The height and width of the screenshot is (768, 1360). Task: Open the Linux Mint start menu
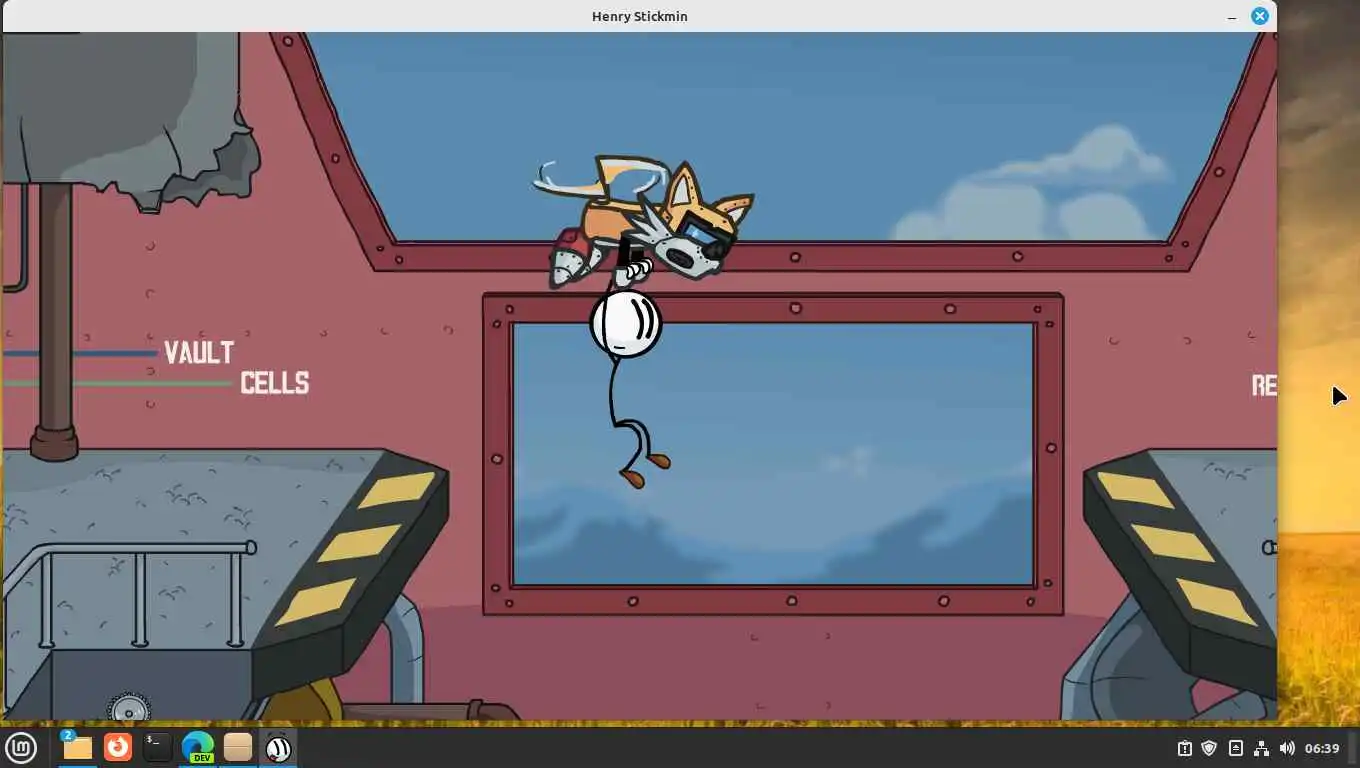click(x=21, y=747)
